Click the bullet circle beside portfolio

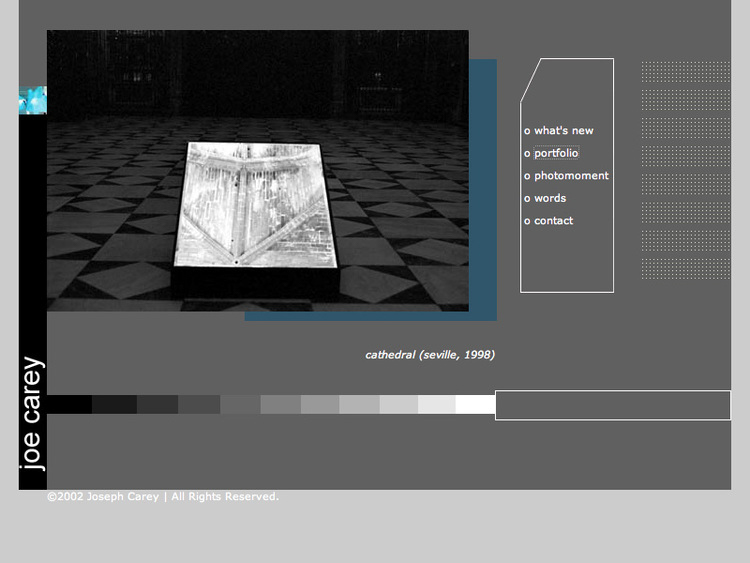pos(527,154)
